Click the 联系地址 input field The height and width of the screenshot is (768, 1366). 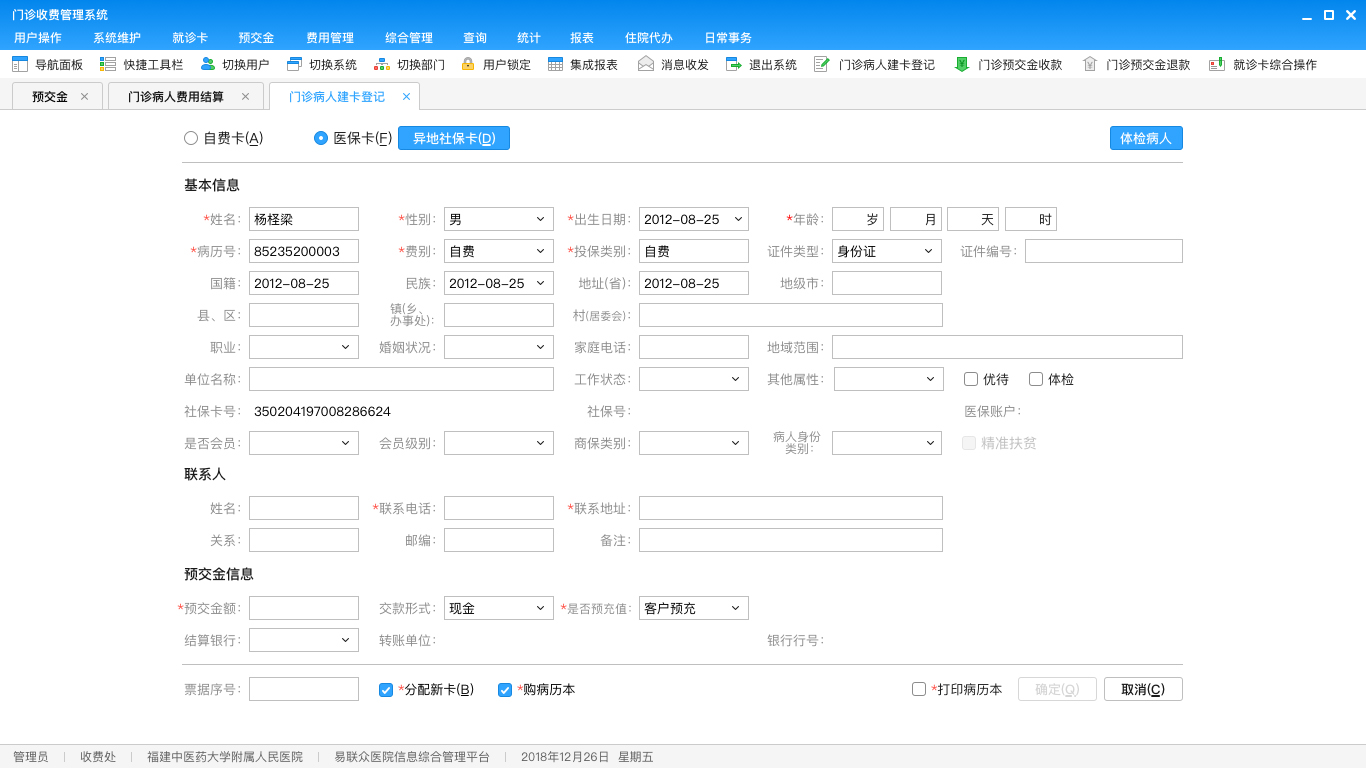(x=791, y=508)
